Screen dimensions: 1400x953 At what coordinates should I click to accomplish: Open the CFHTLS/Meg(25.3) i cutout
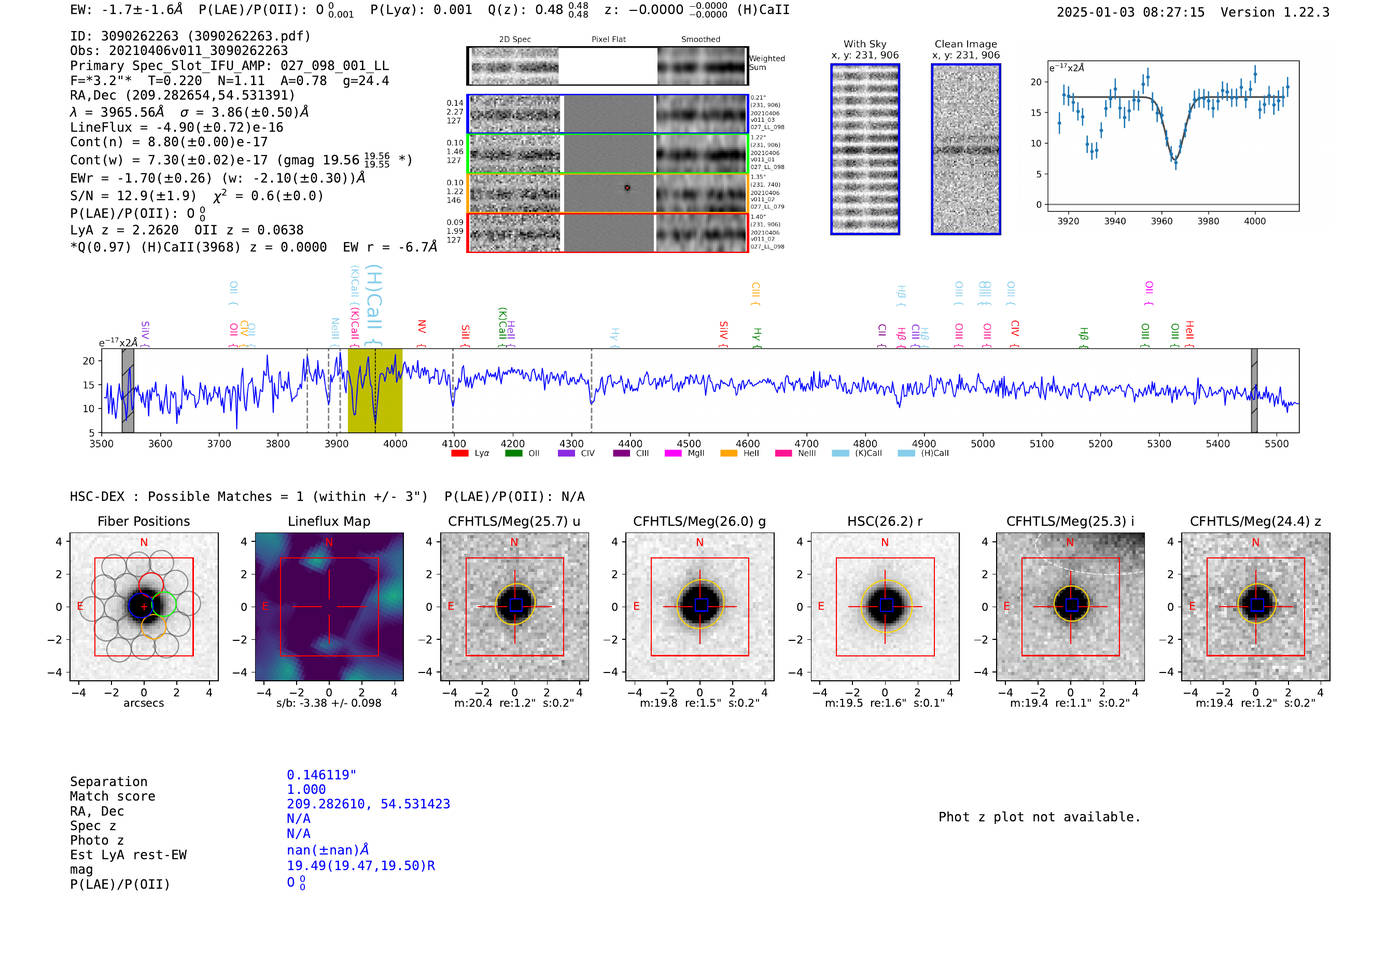pyautogui.click(x=1070, y=606)
